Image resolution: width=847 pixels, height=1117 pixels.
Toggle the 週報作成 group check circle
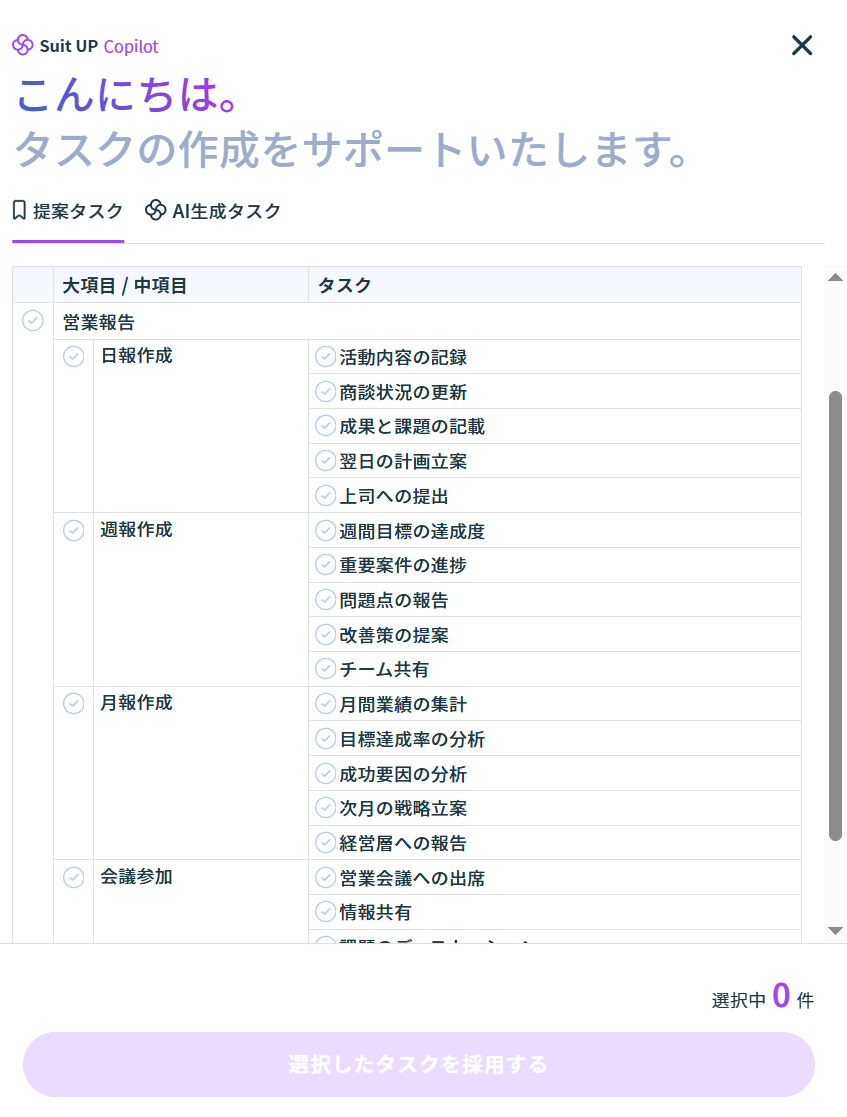(74, 530)
